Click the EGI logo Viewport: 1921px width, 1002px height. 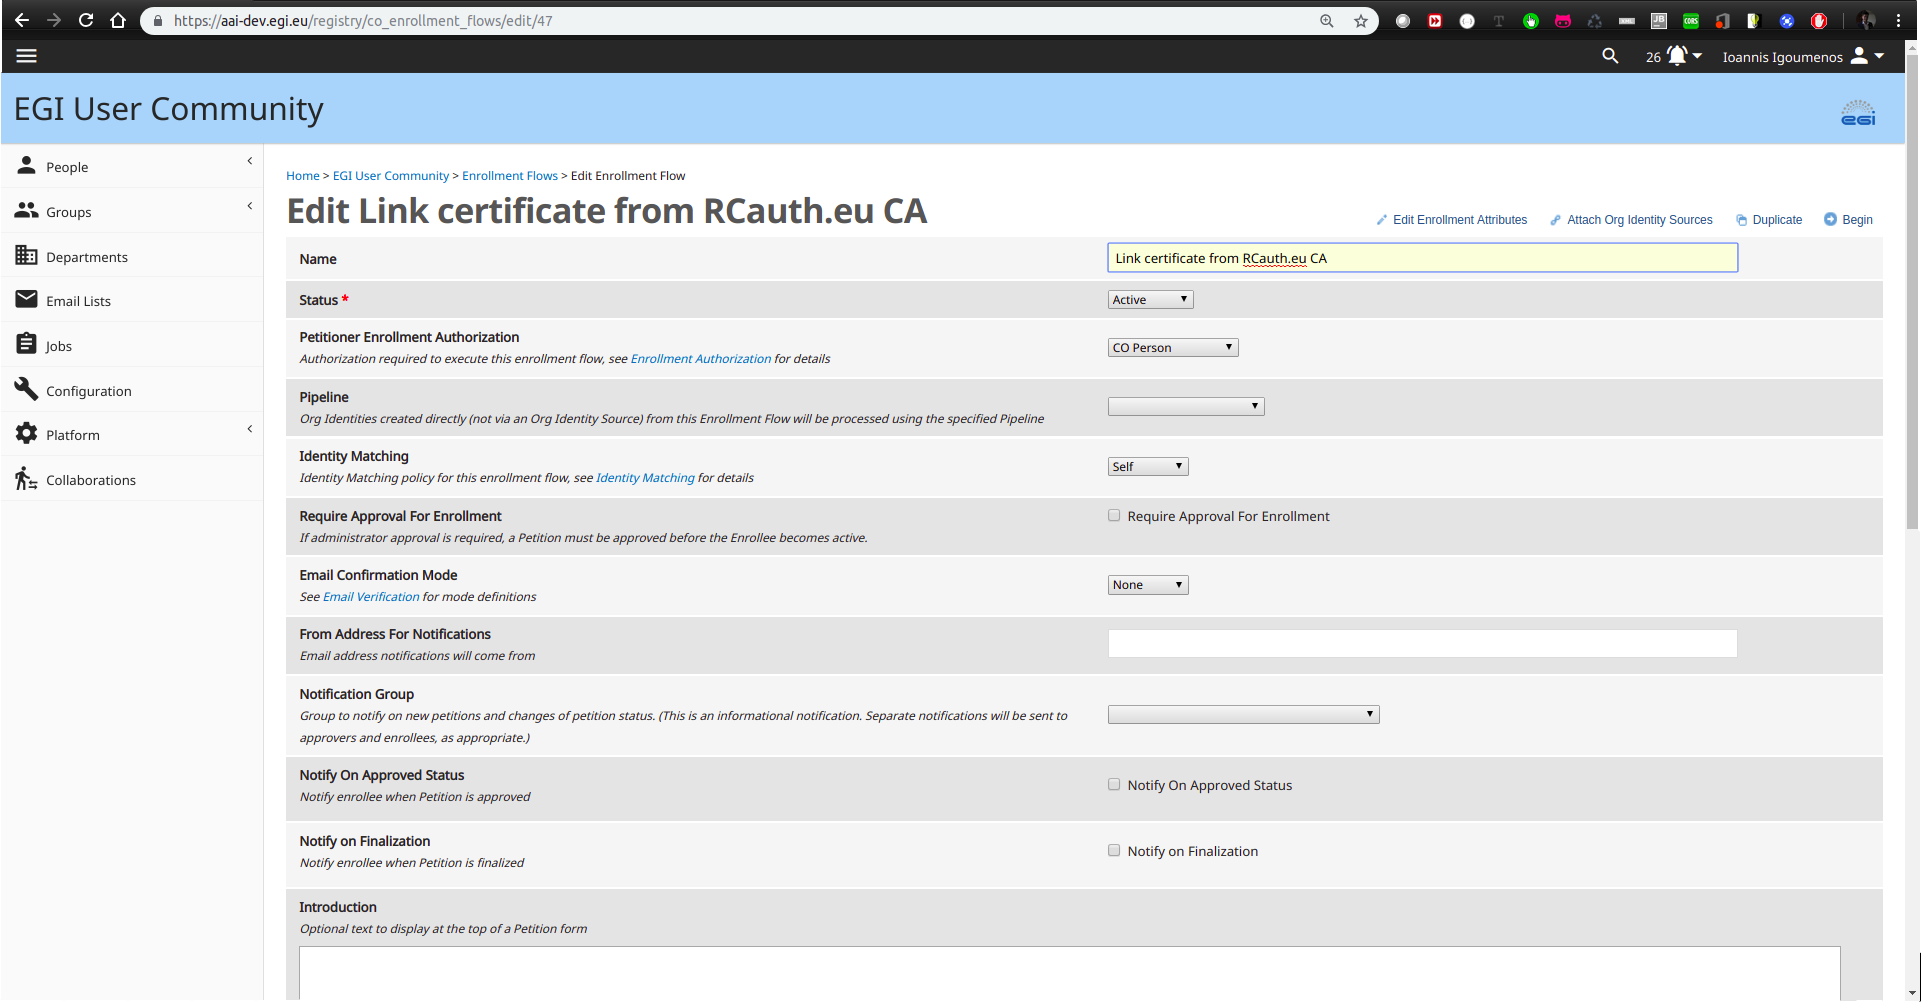[x=1859, y=113]
